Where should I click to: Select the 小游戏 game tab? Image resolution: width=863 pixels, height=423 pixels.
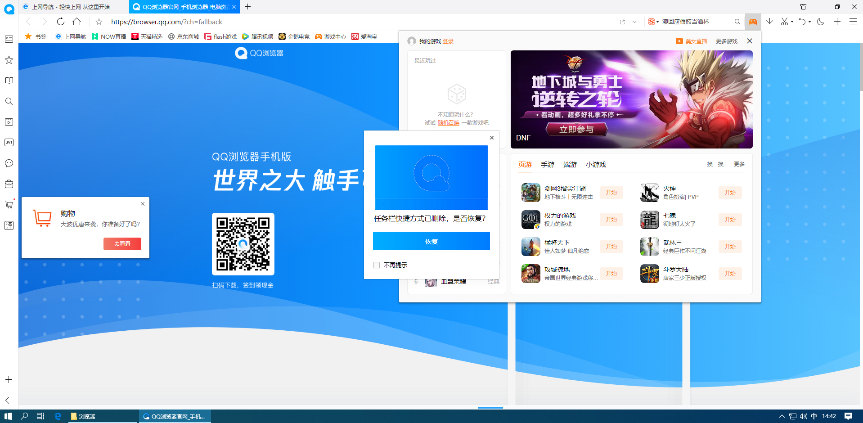tap(596, 164)
